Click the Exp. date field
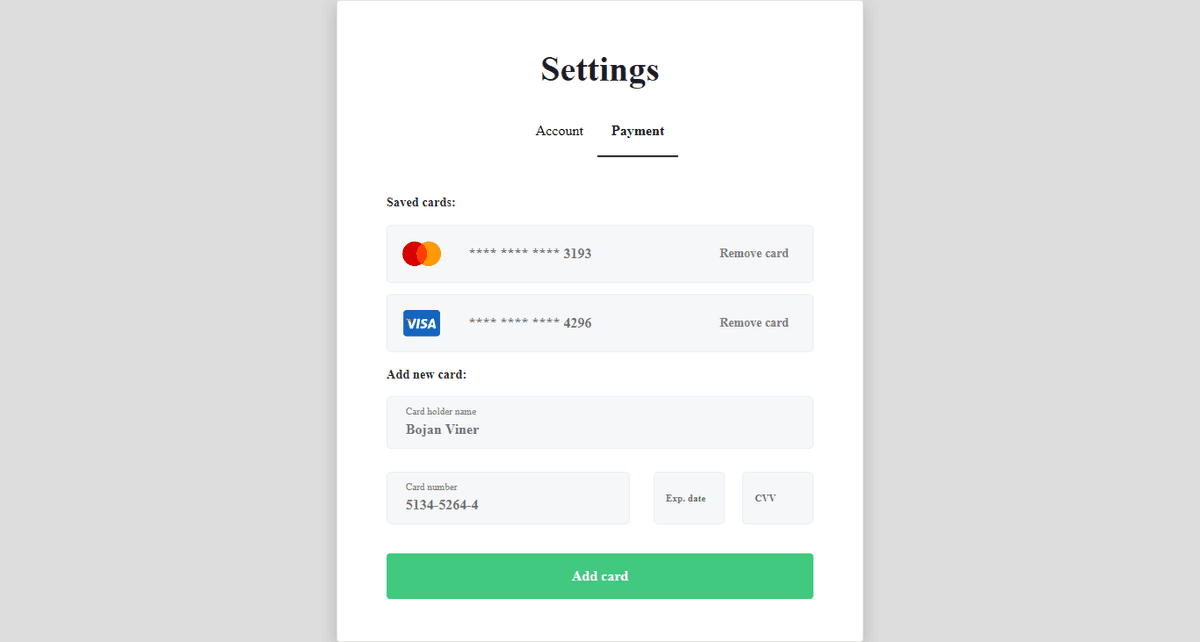Screen dimensions: 1200x642 [689, 497]
